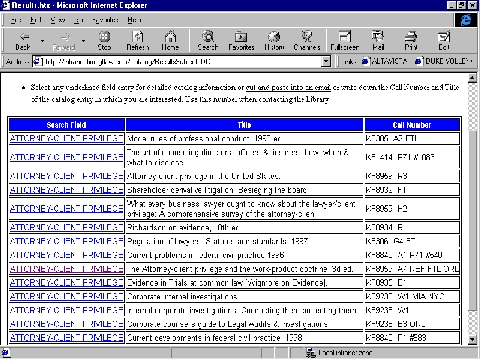The image size is (480, 360).
Task: Open the Help menu
Action: pos(134,20)
